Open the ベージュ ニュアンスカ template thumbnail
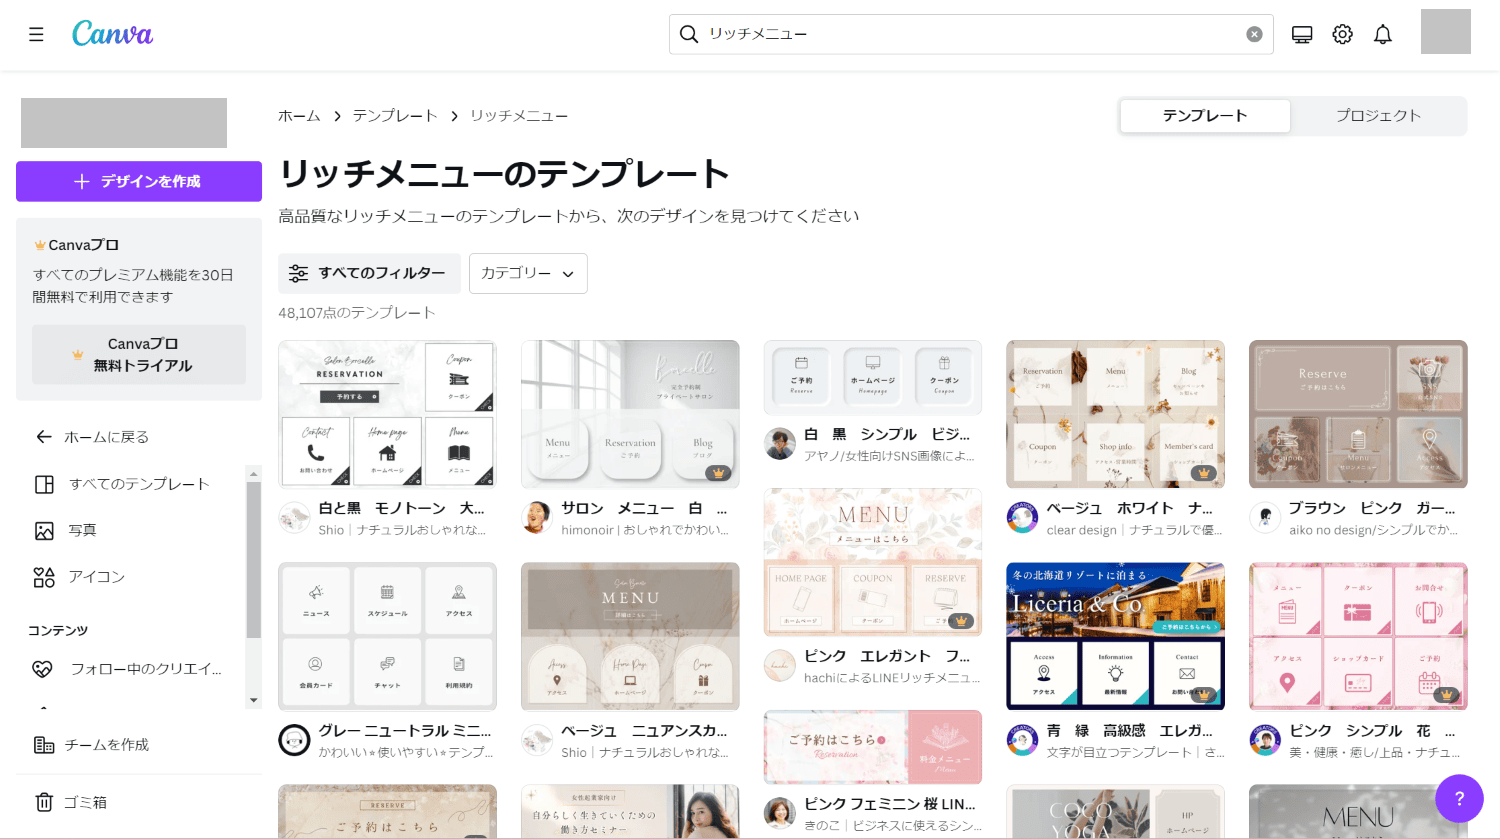The height and width of the screenshot is (839, 1500). [630, 636]
